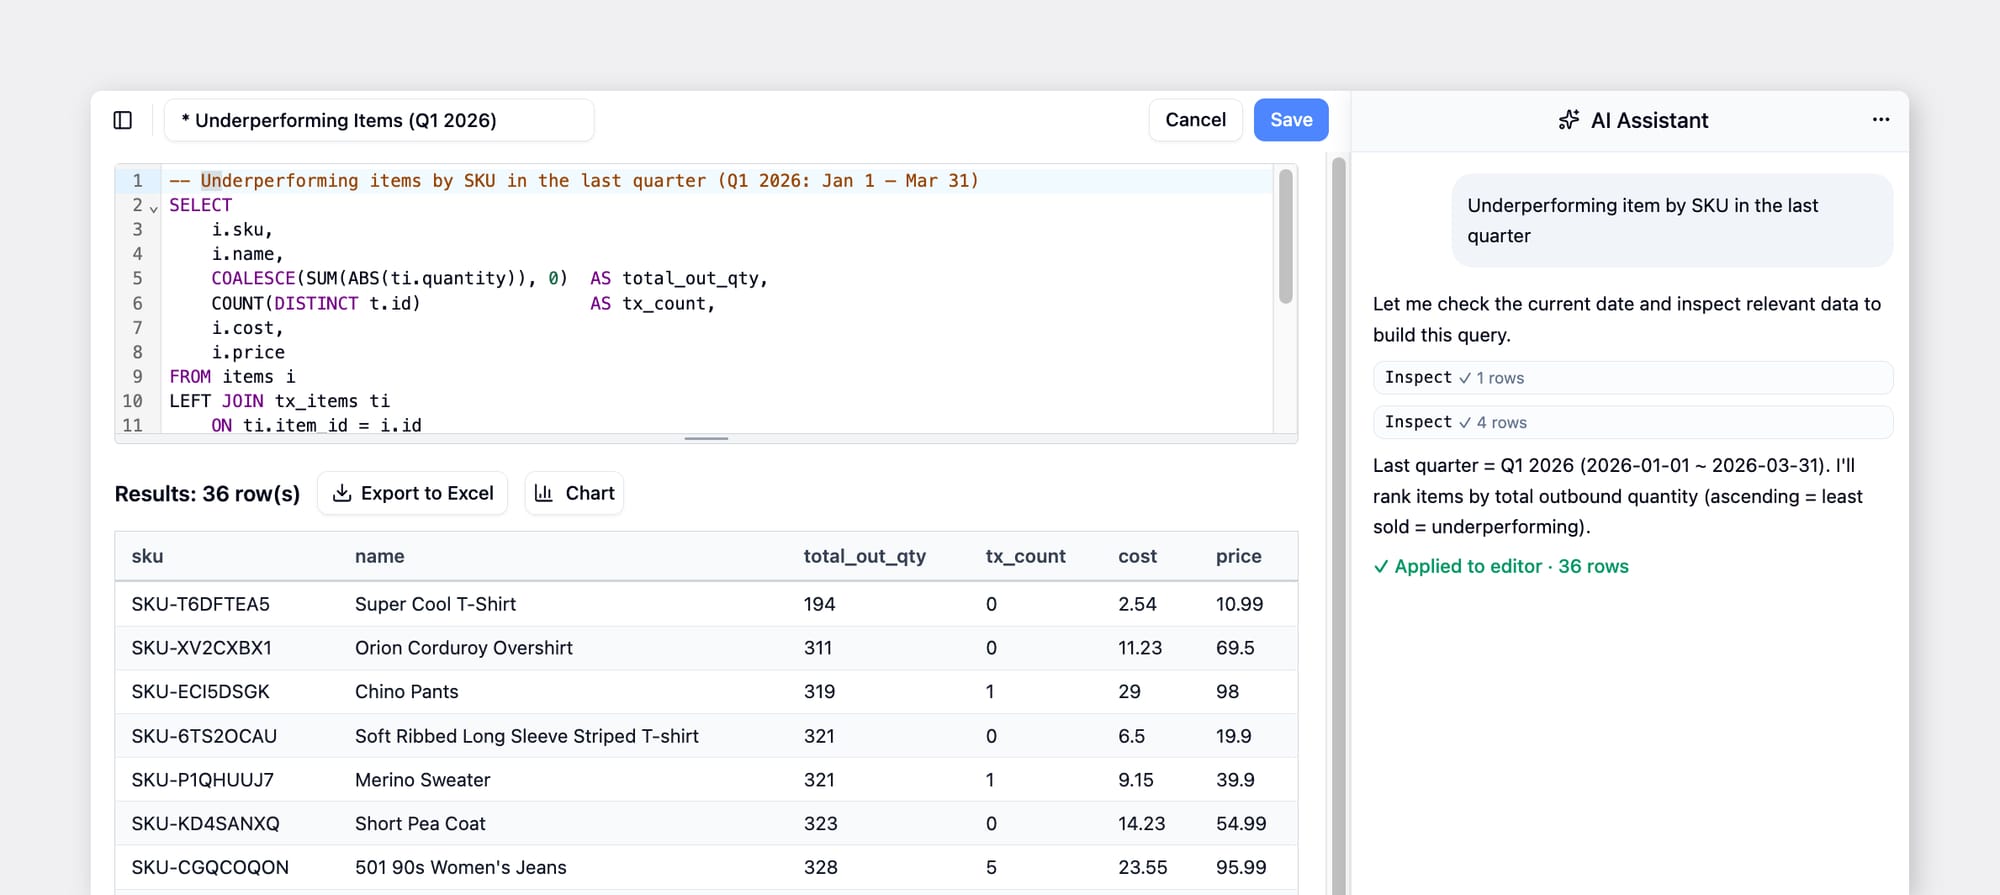
Task: Click cost value 23.55
Action: [1143, 868]
